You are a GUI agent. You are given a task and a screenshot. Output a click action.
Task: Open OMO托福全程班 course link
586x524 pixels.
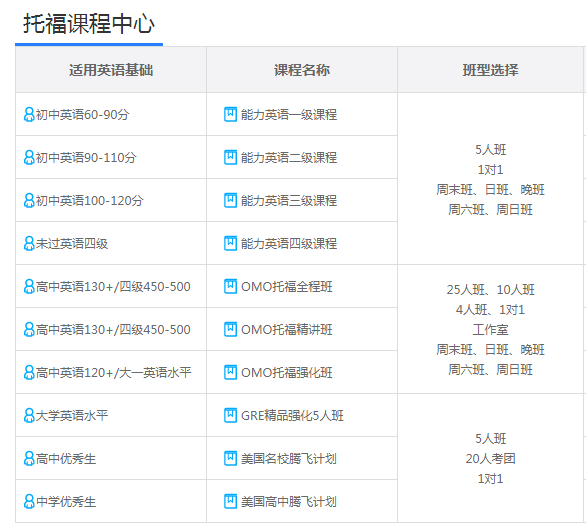point(287,287)
